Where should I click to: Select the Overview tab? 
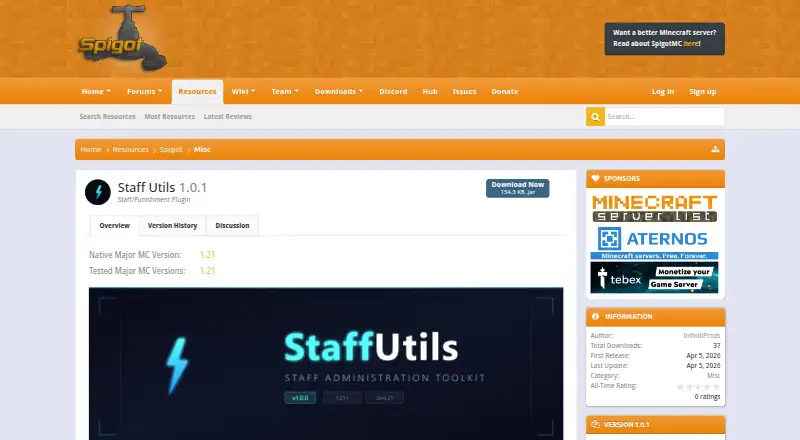tap(115, 226)
